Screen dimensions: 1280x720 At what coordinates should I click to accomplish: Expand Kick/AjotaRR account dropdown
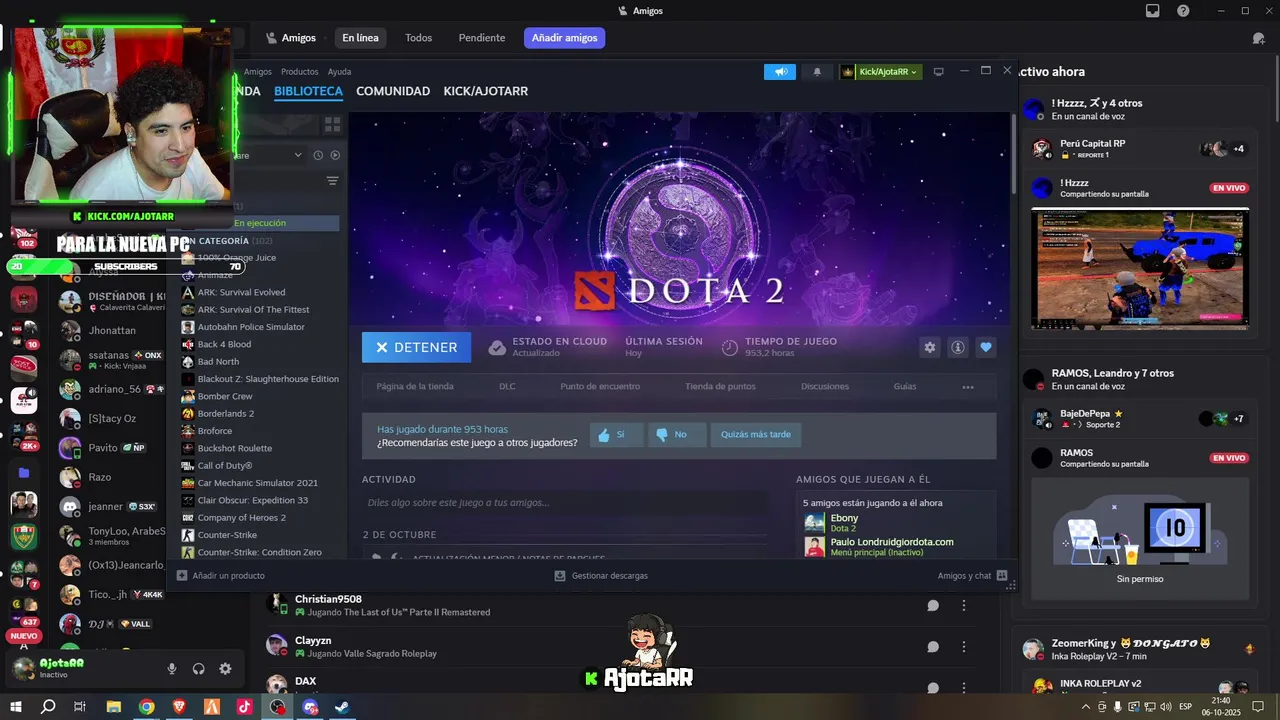(880, 72)
